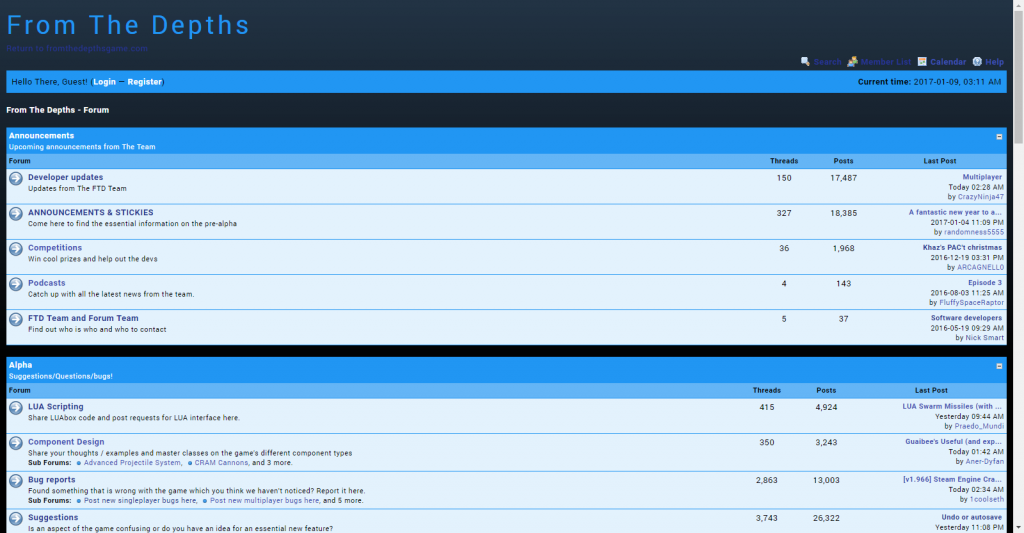The image size is (1024, 533).
Task: Click the status icon beside ANNOUNCEMENTS & STICKIES
Action: (x=16, y=213)
